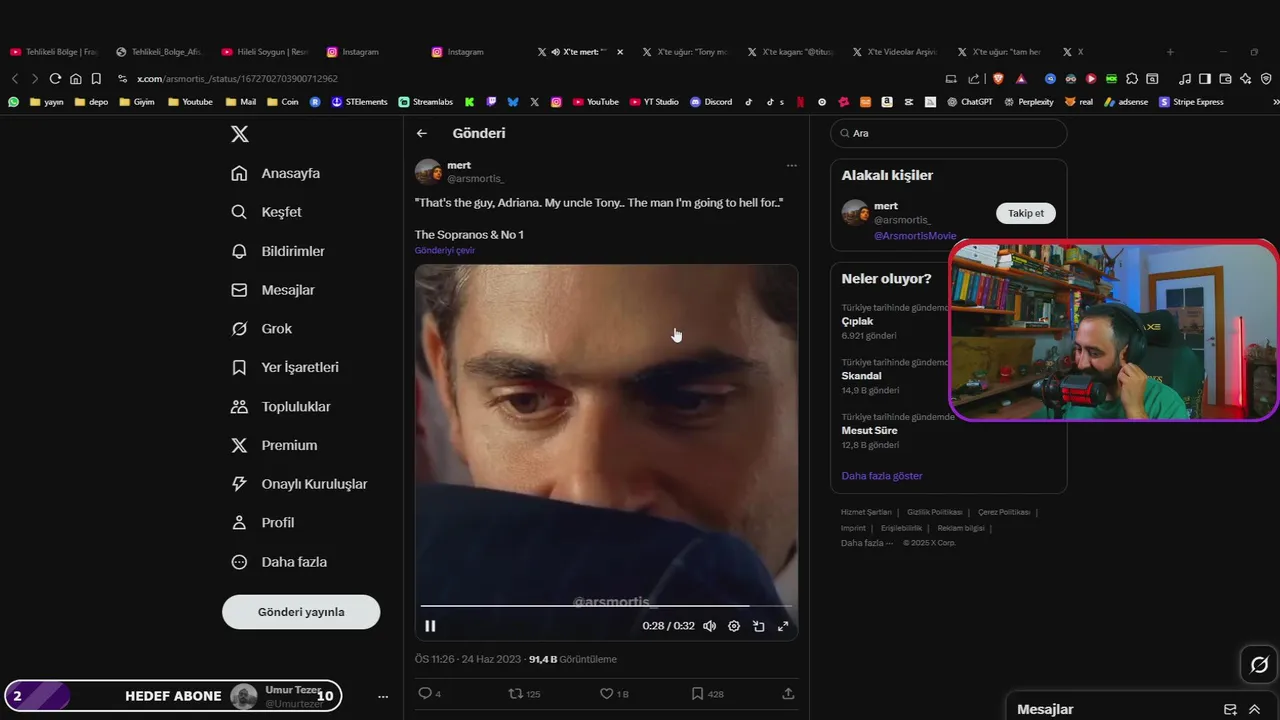The width and height of the screenshot is (1280, 720).
Task: Open Discord bookmark
Action: click(x=711, y=102)
